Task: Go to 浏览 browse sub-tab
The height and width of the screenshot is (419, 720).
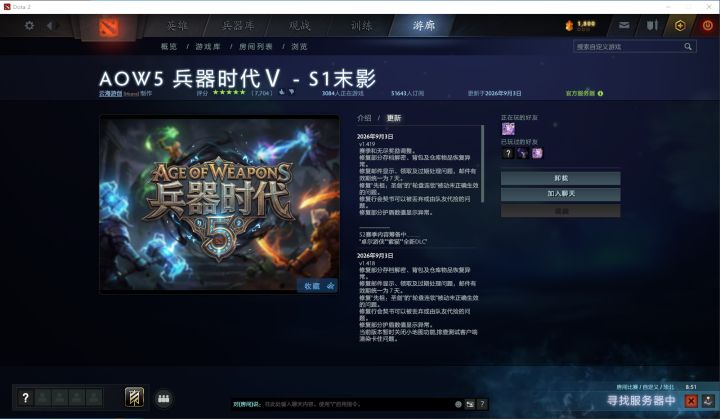Action: [x=299, y=46]
